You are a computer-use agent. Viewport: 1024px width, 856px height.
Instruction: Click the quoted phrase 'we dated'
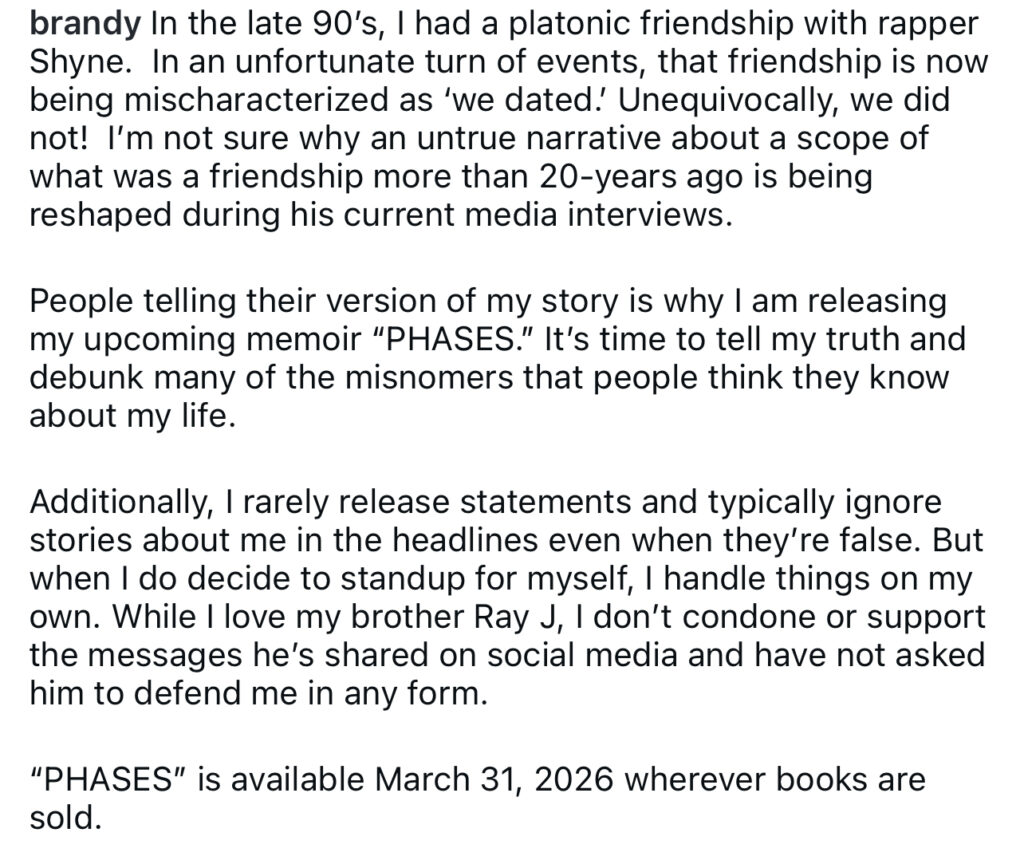pyautogui.click(x=549, y=101)
